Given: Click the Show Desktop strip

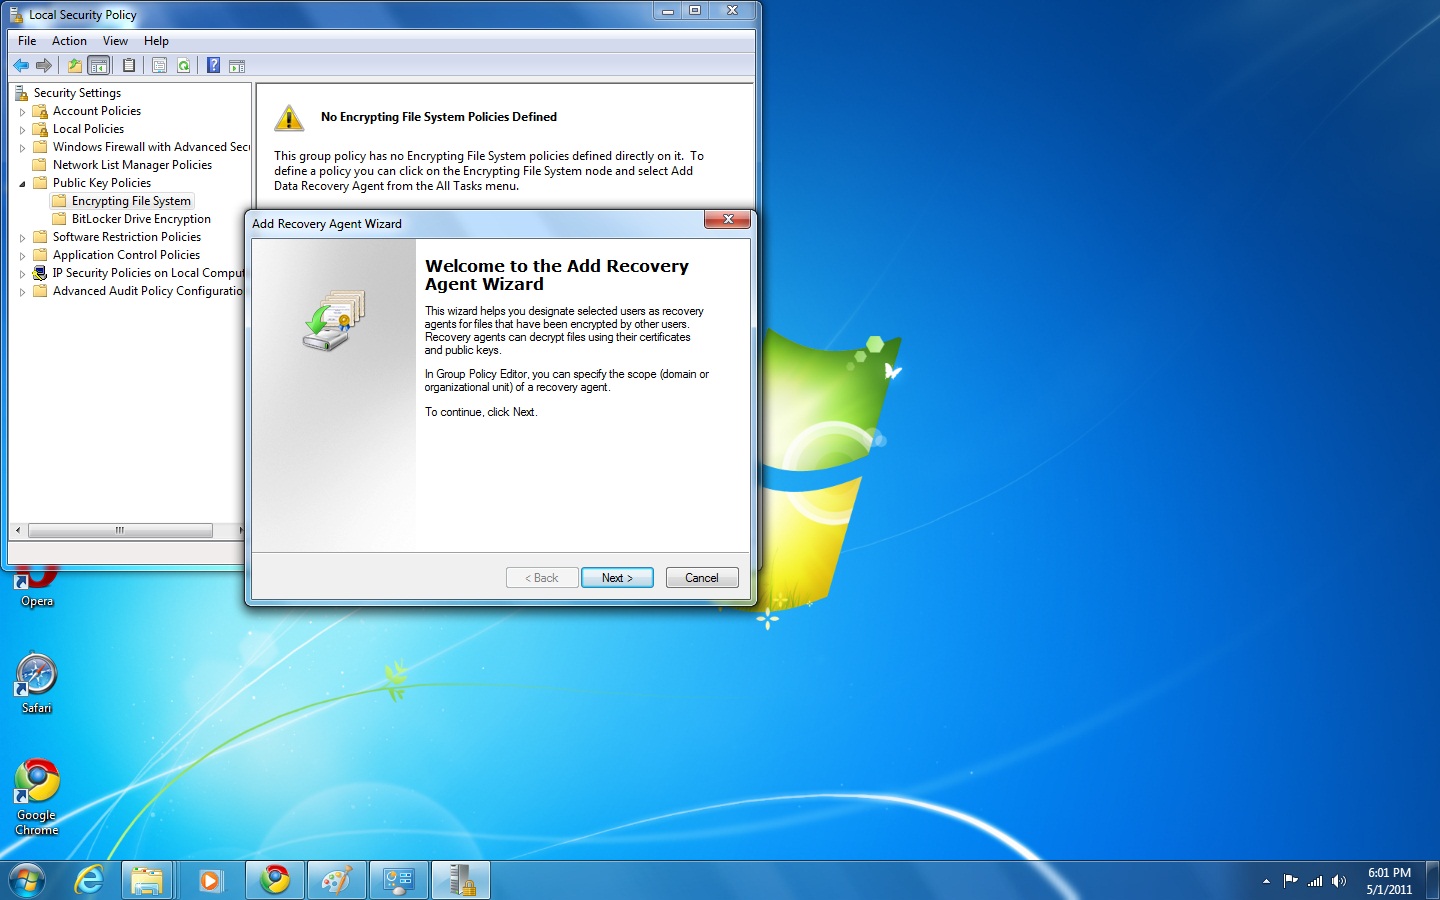Looking at the screenshot, I should pos(1432,881).
